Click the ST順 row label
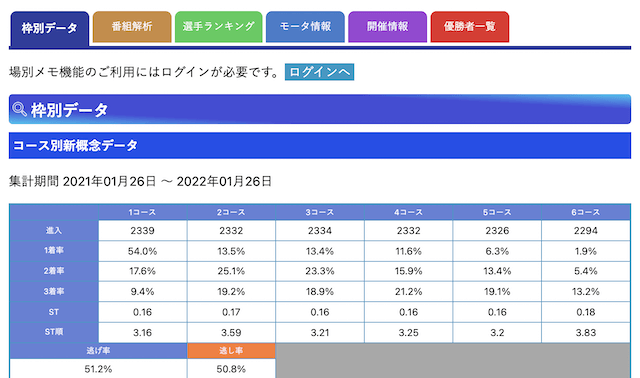Screen dimensions: 640x378 tap(54, 332)
